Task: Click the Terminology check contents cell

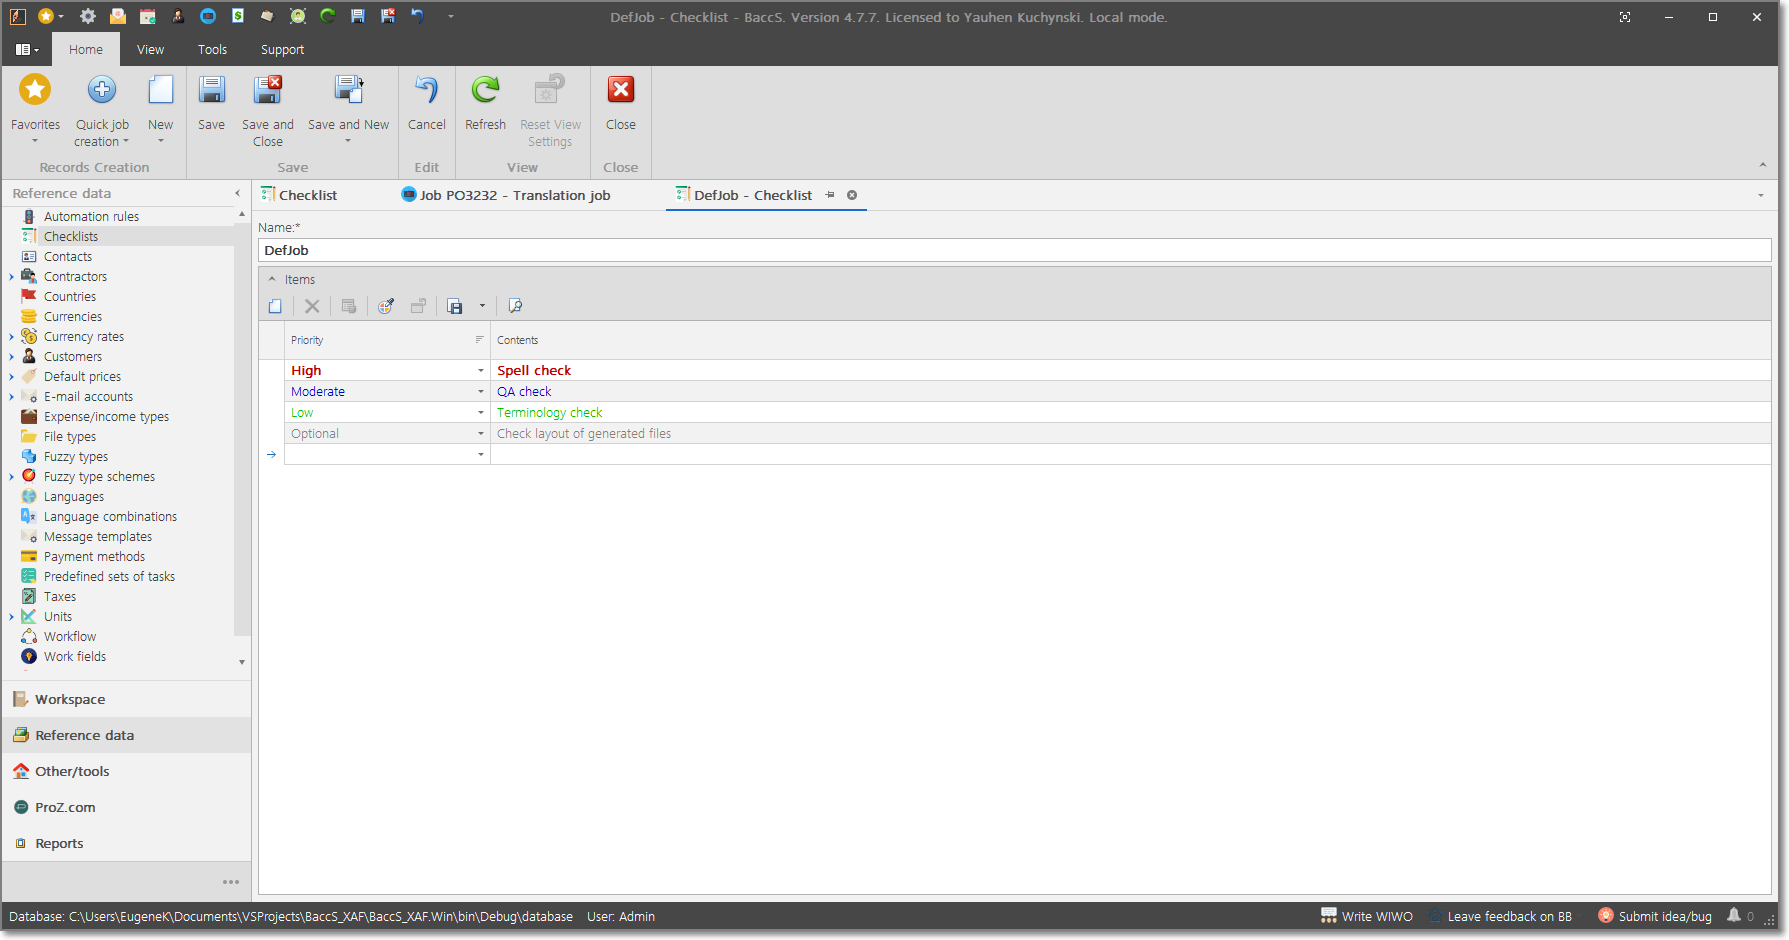Action: tap(1130, 413)
